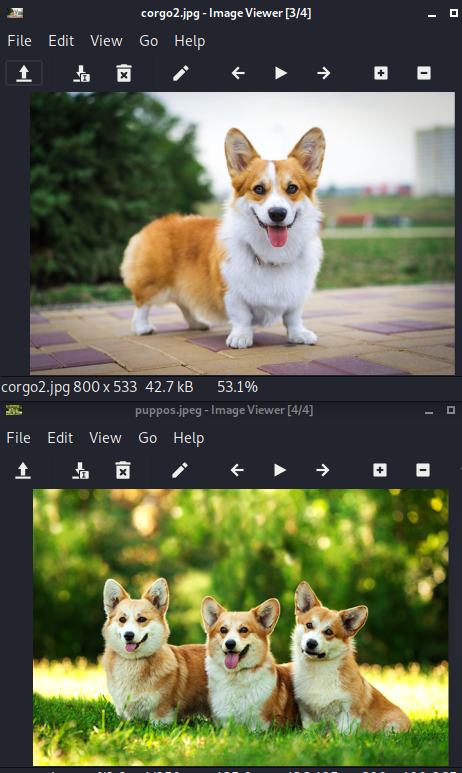Screen dimensions: 462x773
Task: Go to the previous image in the corgo2.jpg window
Action: coord(238,73)
